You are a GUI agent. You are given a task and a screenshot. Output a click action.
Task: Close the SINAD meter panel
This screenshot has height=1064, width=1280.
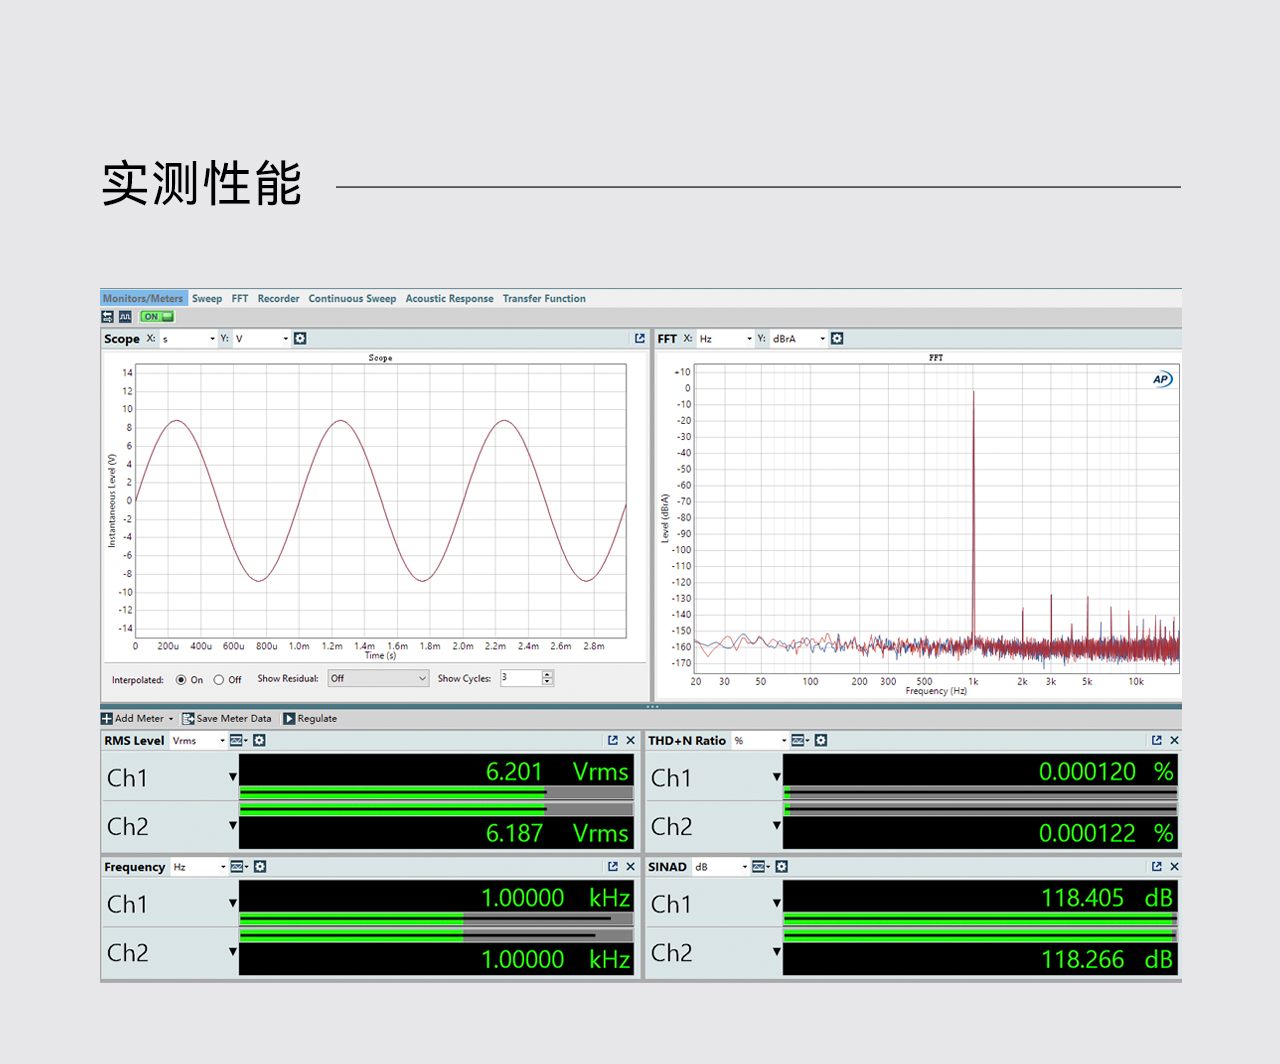(1174, 867)
